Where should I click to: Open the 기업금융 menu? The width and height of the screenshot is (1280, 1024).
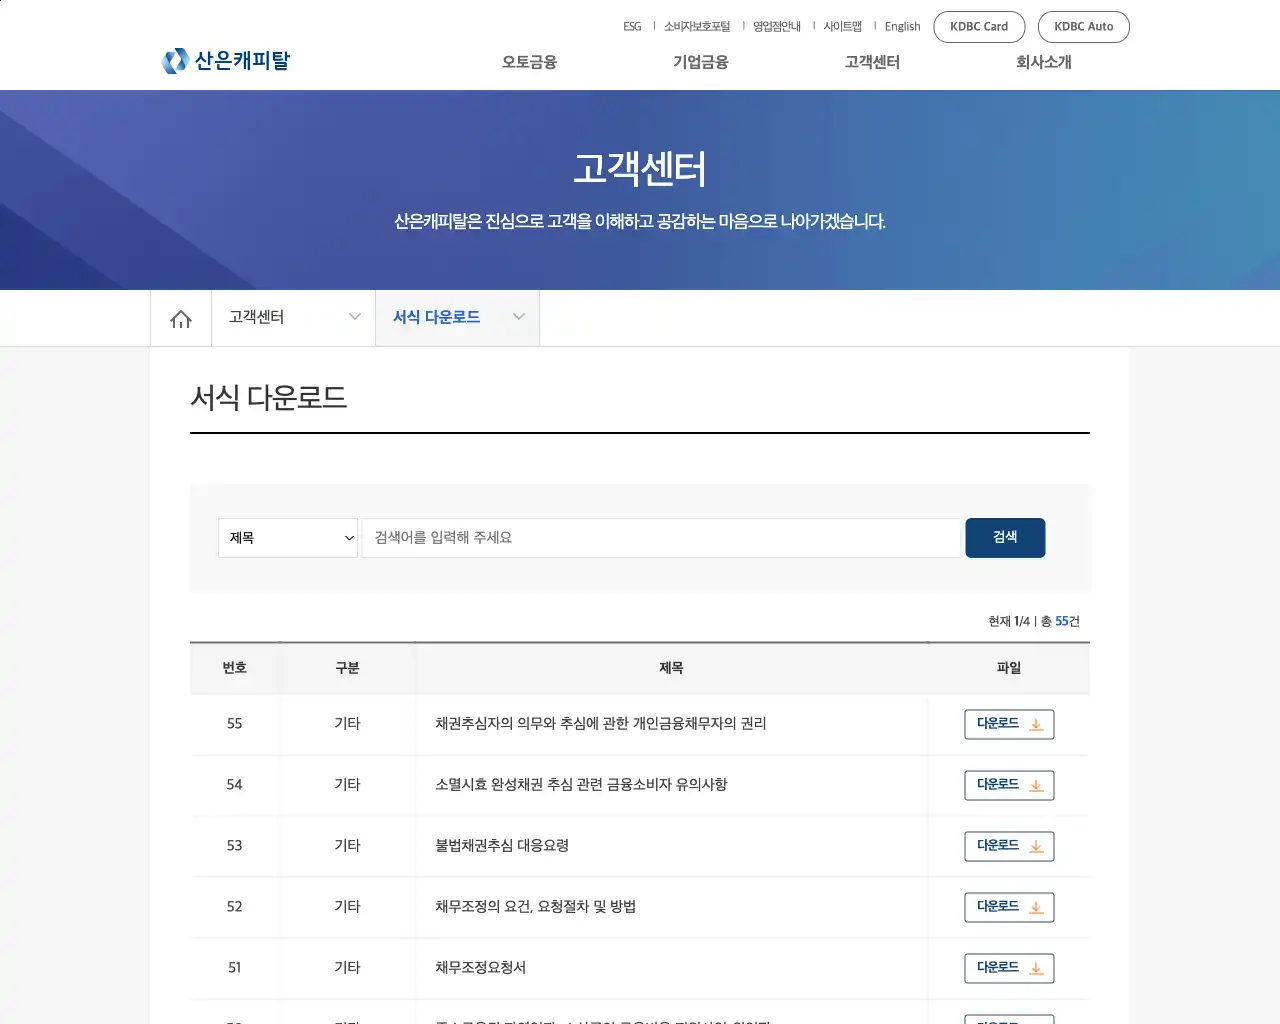click(x=700, y=62)
